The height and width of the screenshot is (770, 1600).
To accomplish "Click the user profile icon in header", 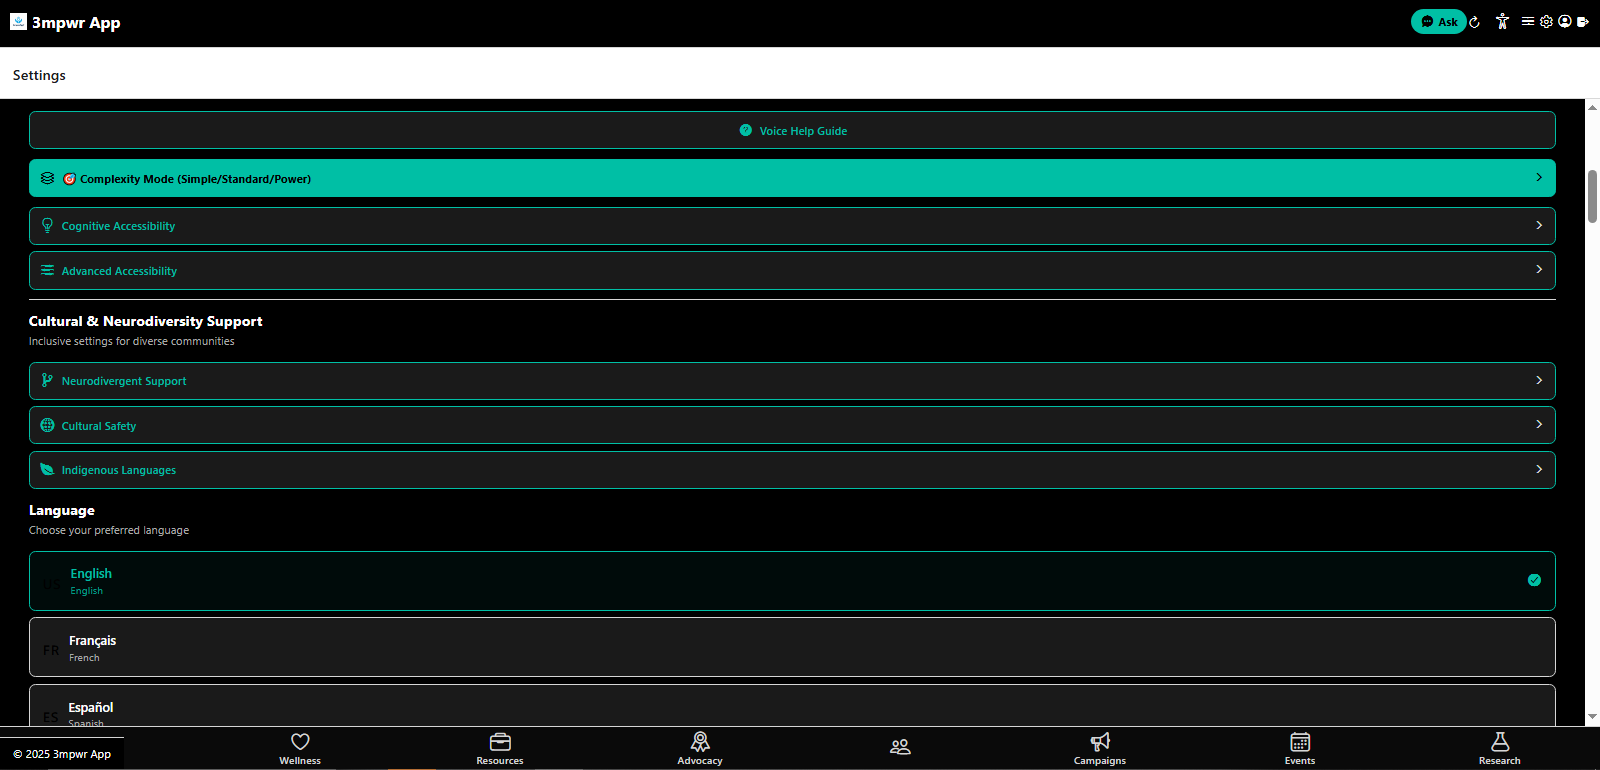I will pyautogui.click(x=1564, y=21).
